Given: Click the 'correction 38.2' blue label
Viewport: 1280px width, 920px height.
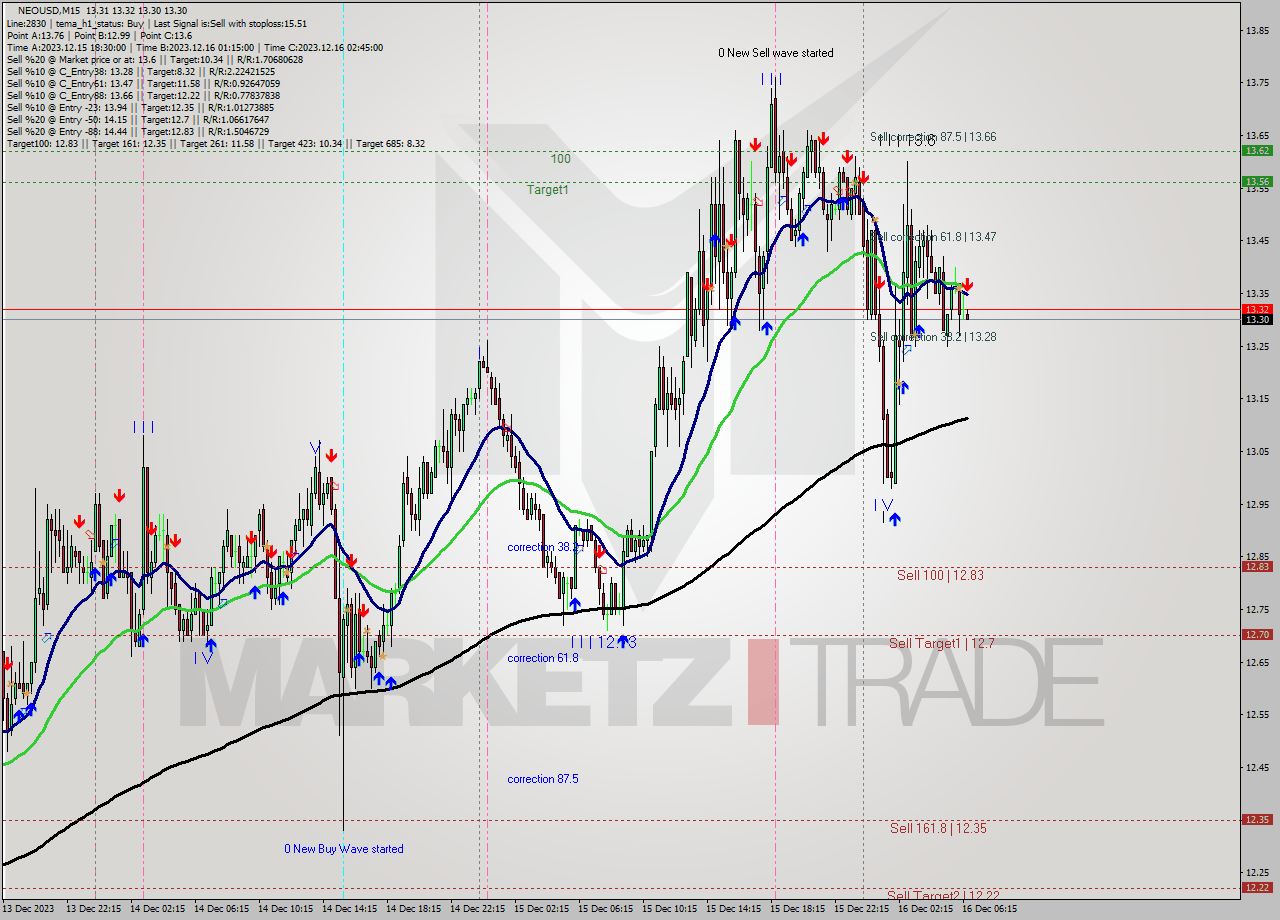Looking at the screenshot, I should pos(543,548).
